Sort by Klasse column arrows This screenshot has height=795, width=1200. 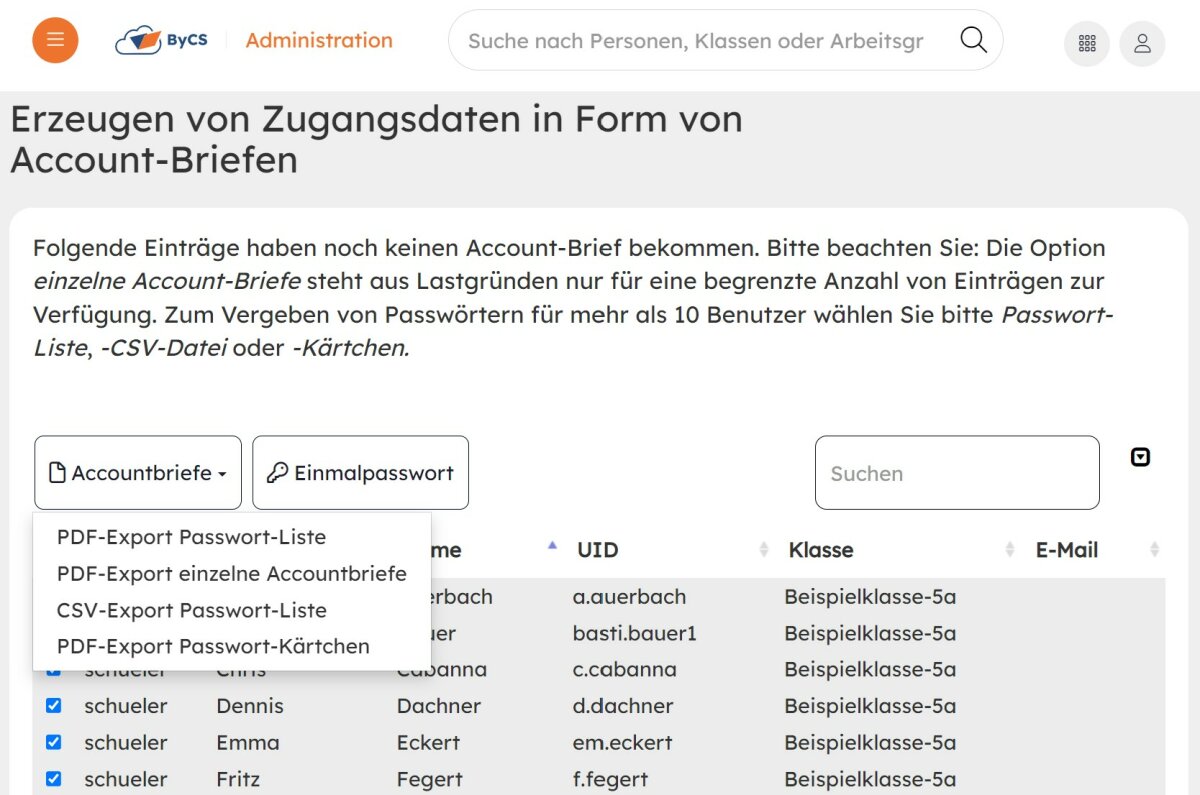coord(1010,550)
